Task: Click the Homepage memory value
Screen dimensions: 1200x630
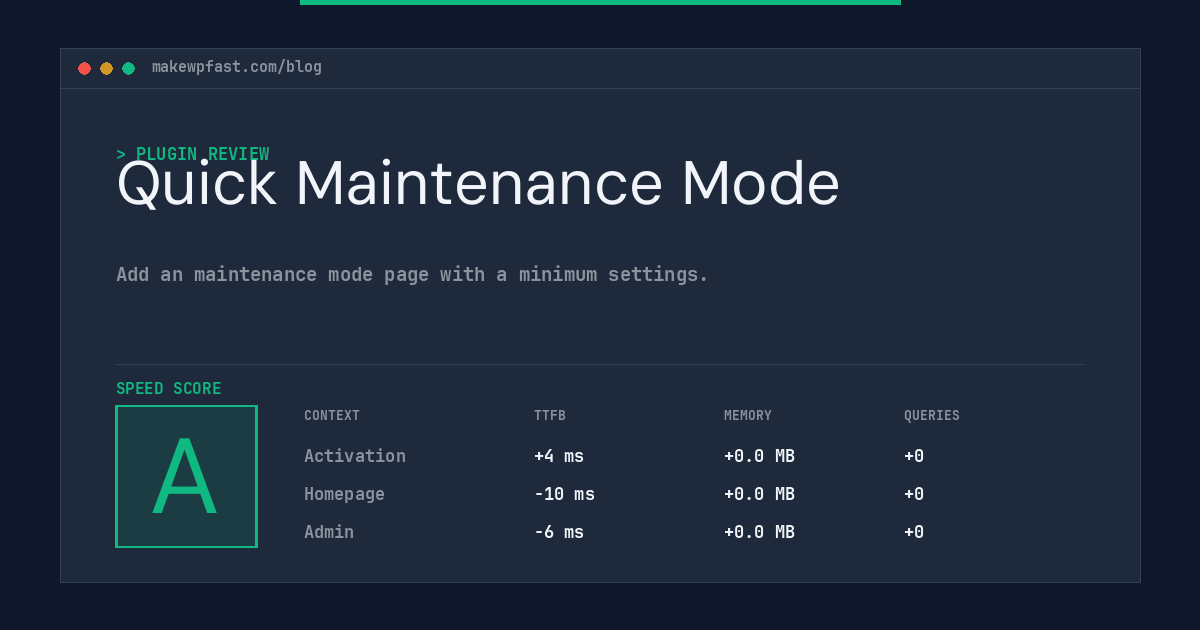Action: (x=759, y=494)
